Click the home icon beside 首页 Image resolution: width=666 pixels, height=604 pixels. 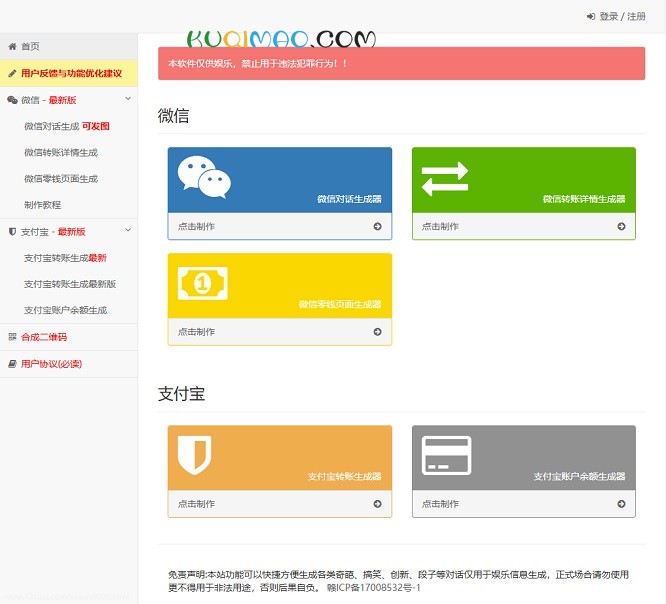tap(12, 46)
